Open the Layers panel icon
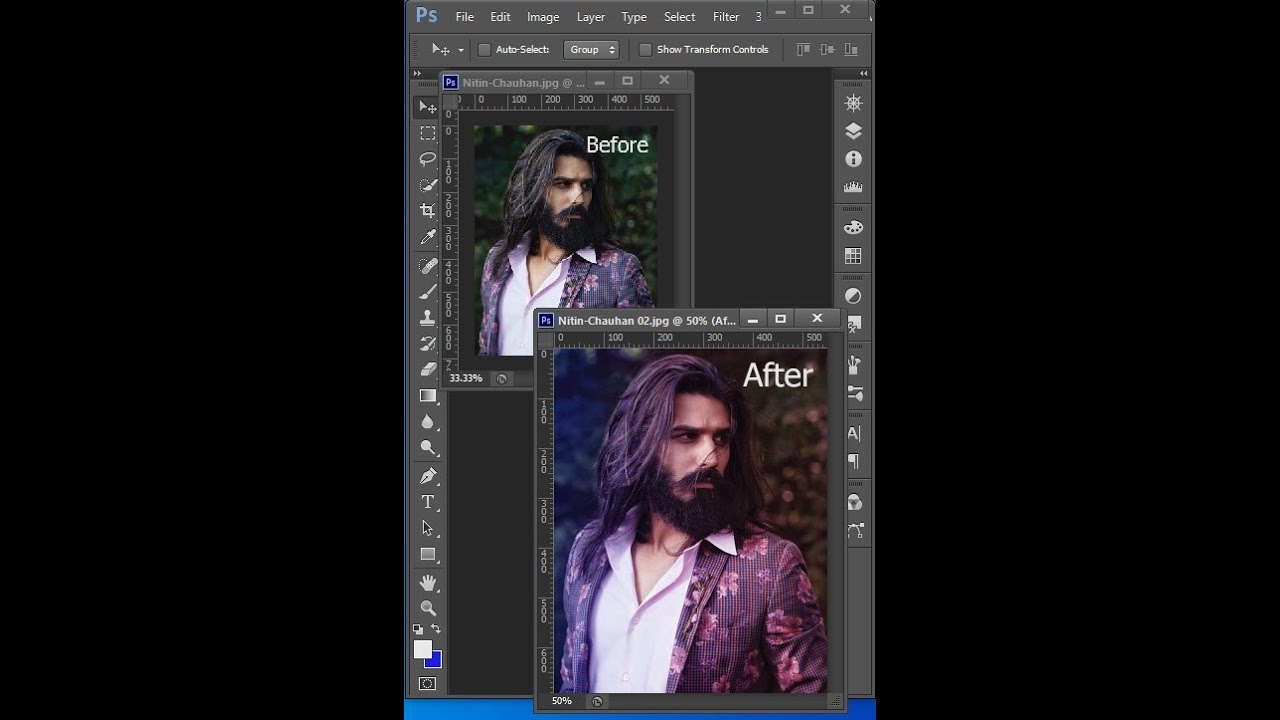This screenshot has height=720, width=1280. click(853, 131)
